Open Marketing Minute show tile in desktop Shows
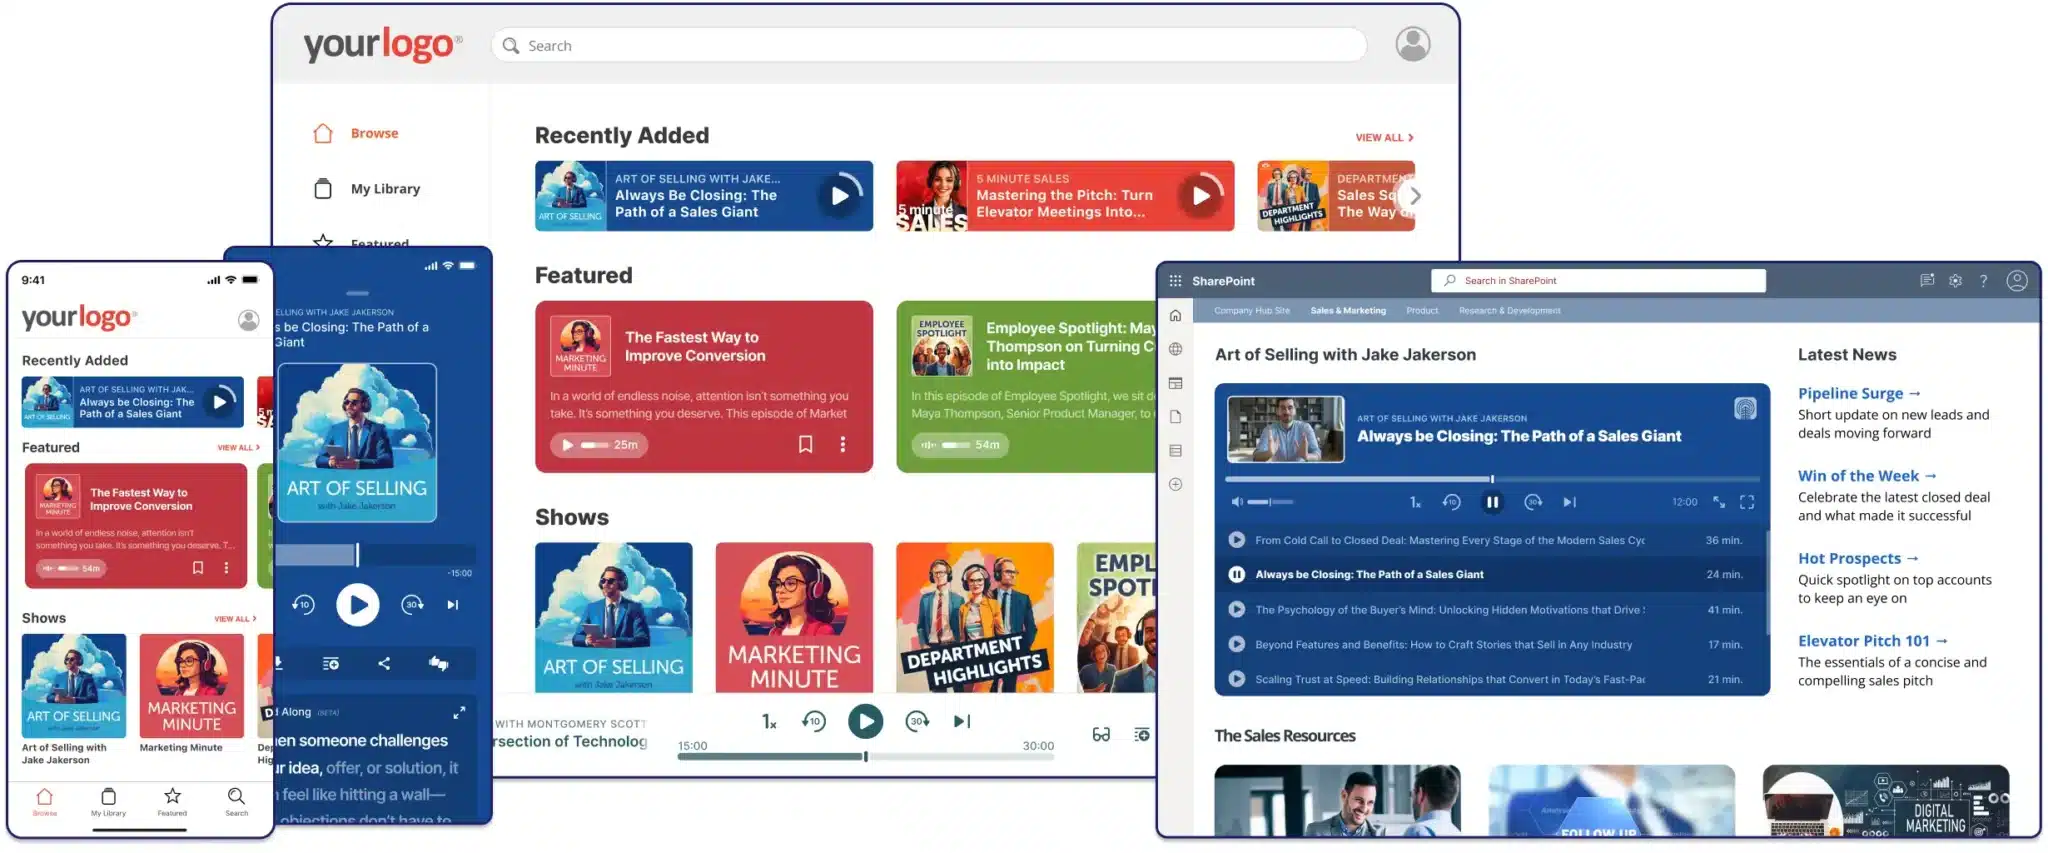The image size is (2048, 853). point(794,617)
